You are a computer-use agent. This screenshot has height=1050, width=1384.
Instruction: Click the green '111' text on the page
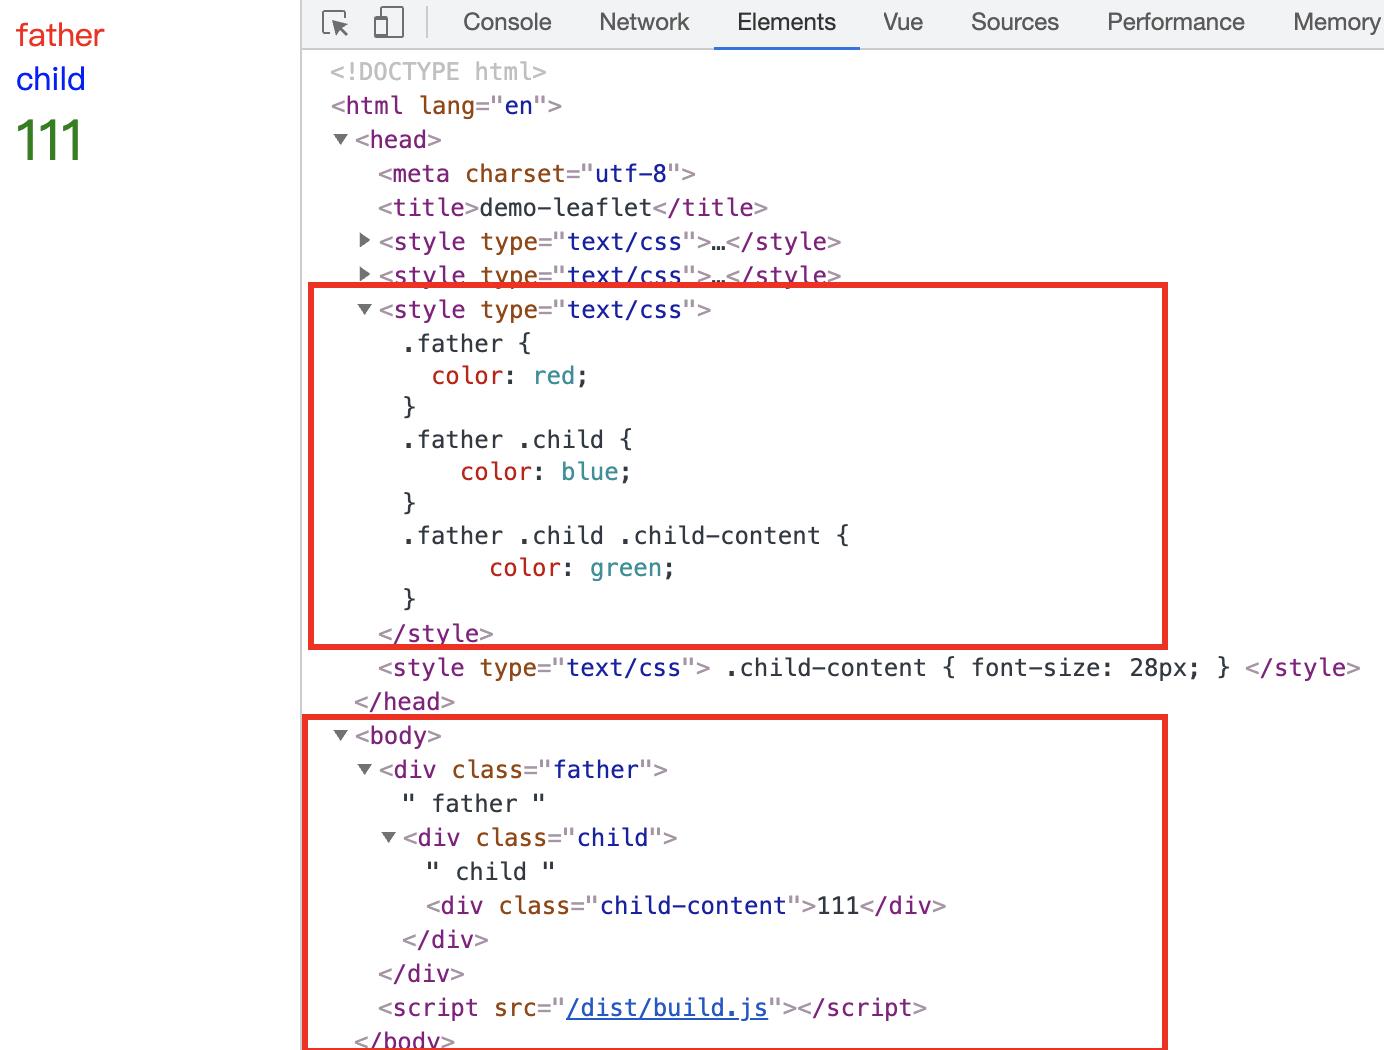point(49,140)
